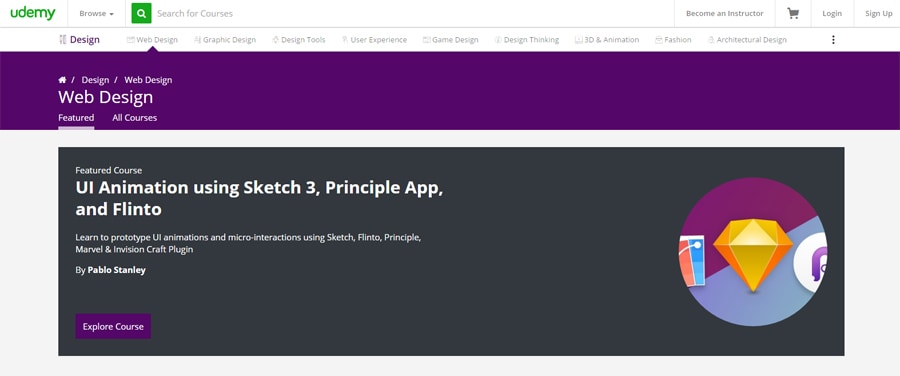Click the Fashion subcategory icon
The image size is (900, 376).
[x=659, y=40]
